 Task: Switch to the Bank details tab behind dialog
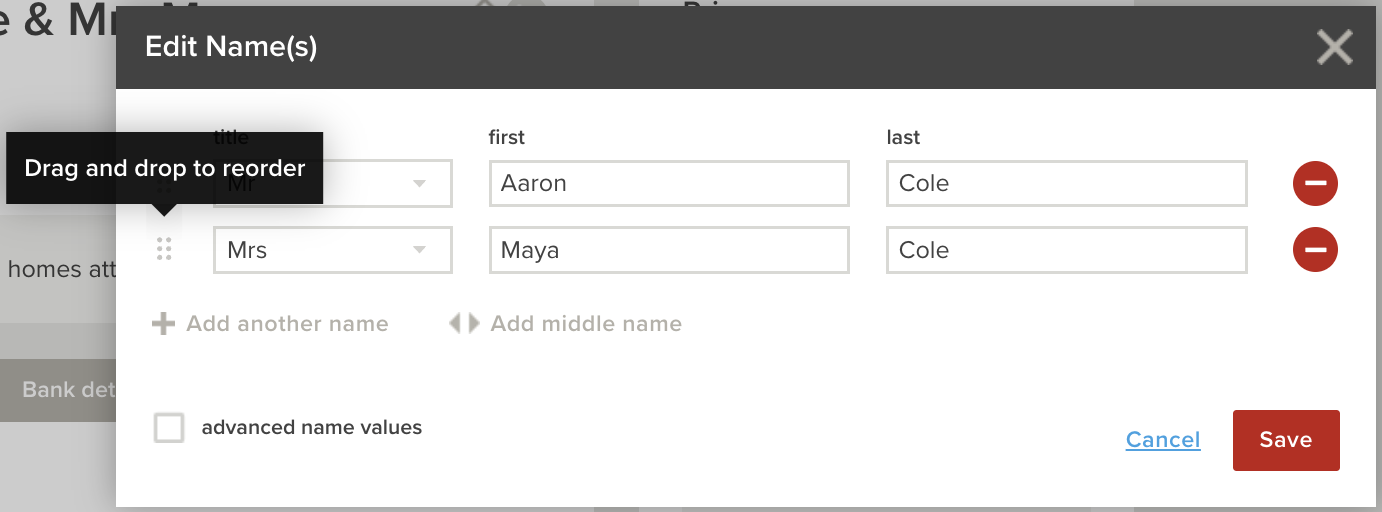(58, 389)
